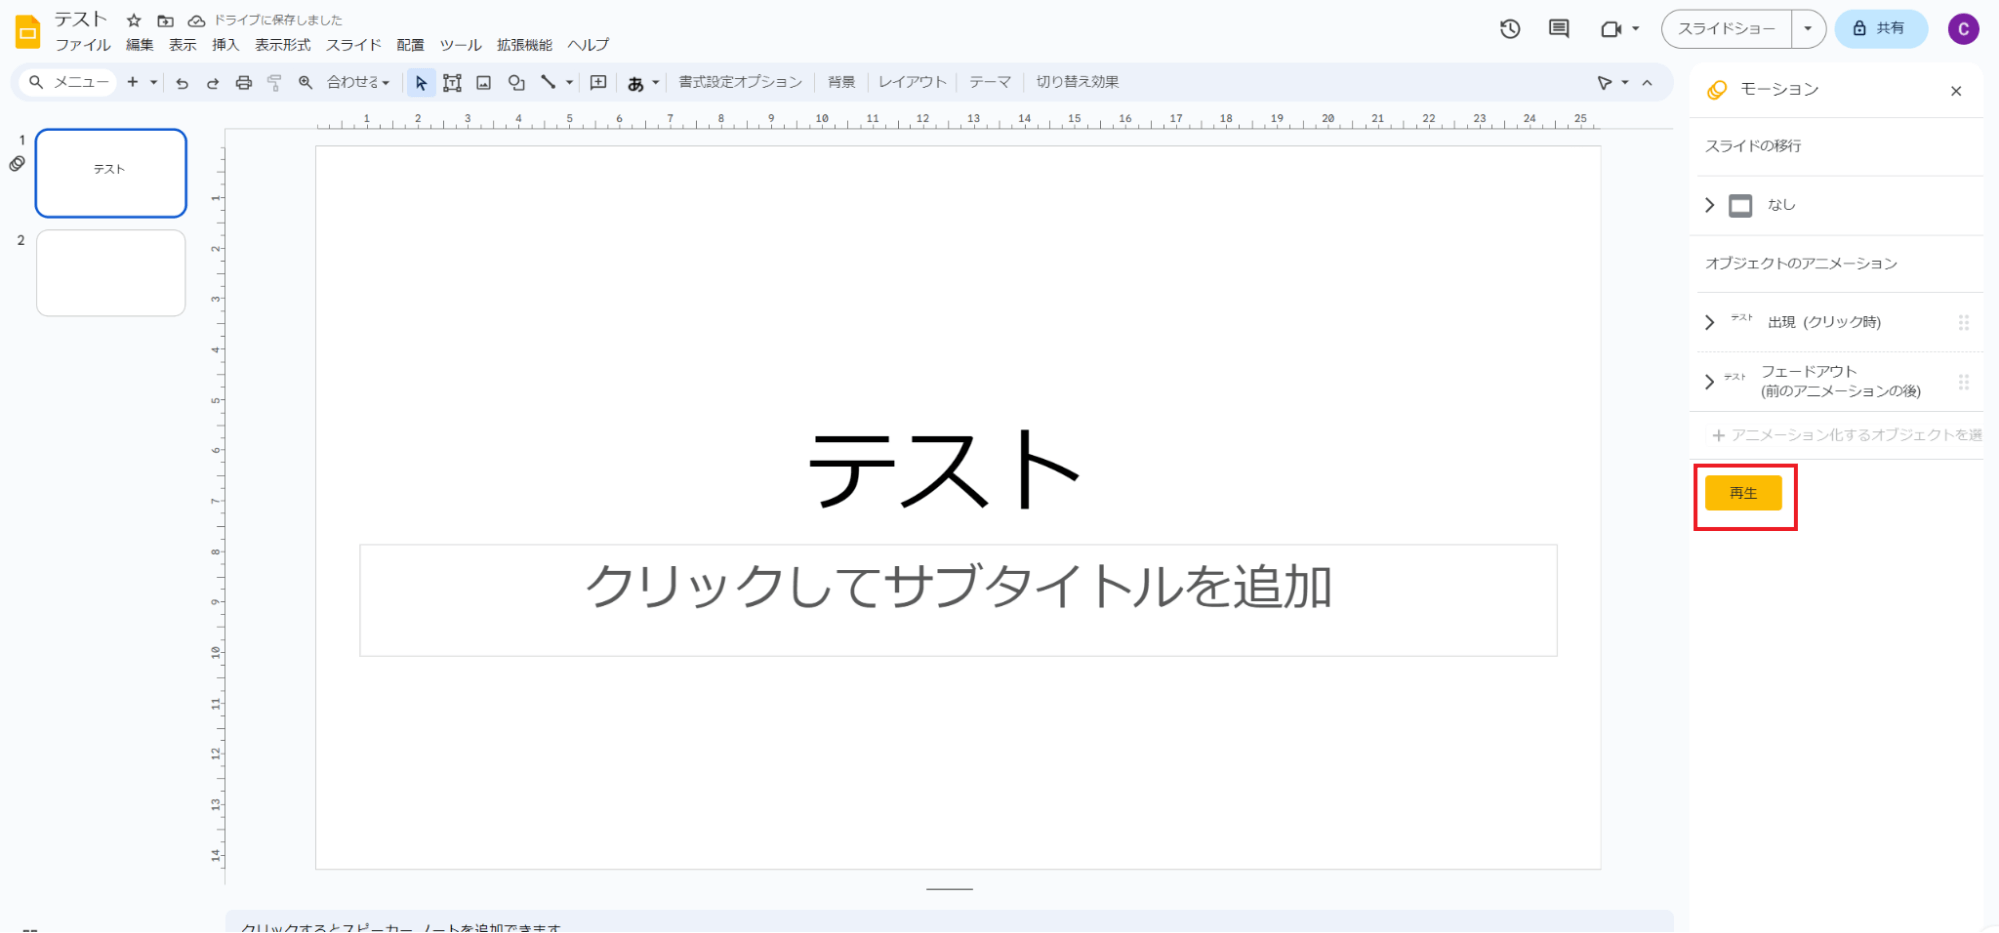Open the スライドショー dropdown arrow

pyautogui.click(x=1808, y=29)
